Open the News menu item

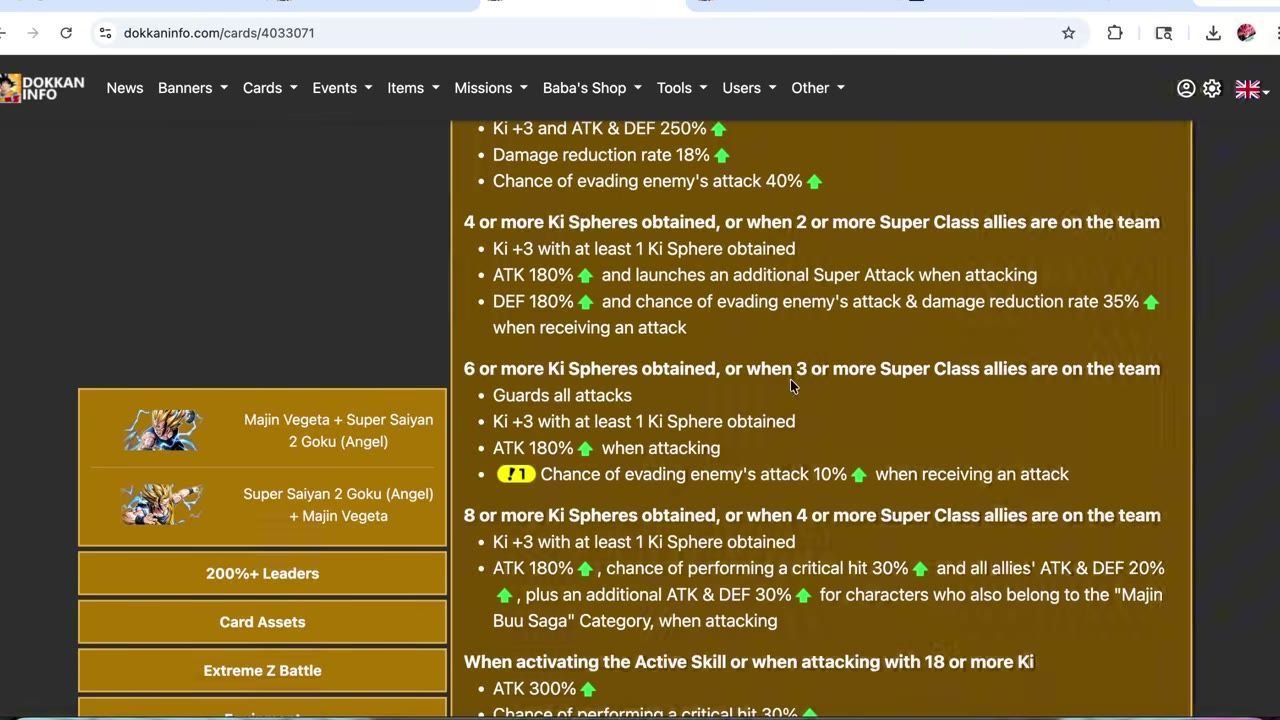(x=125, y=88)
